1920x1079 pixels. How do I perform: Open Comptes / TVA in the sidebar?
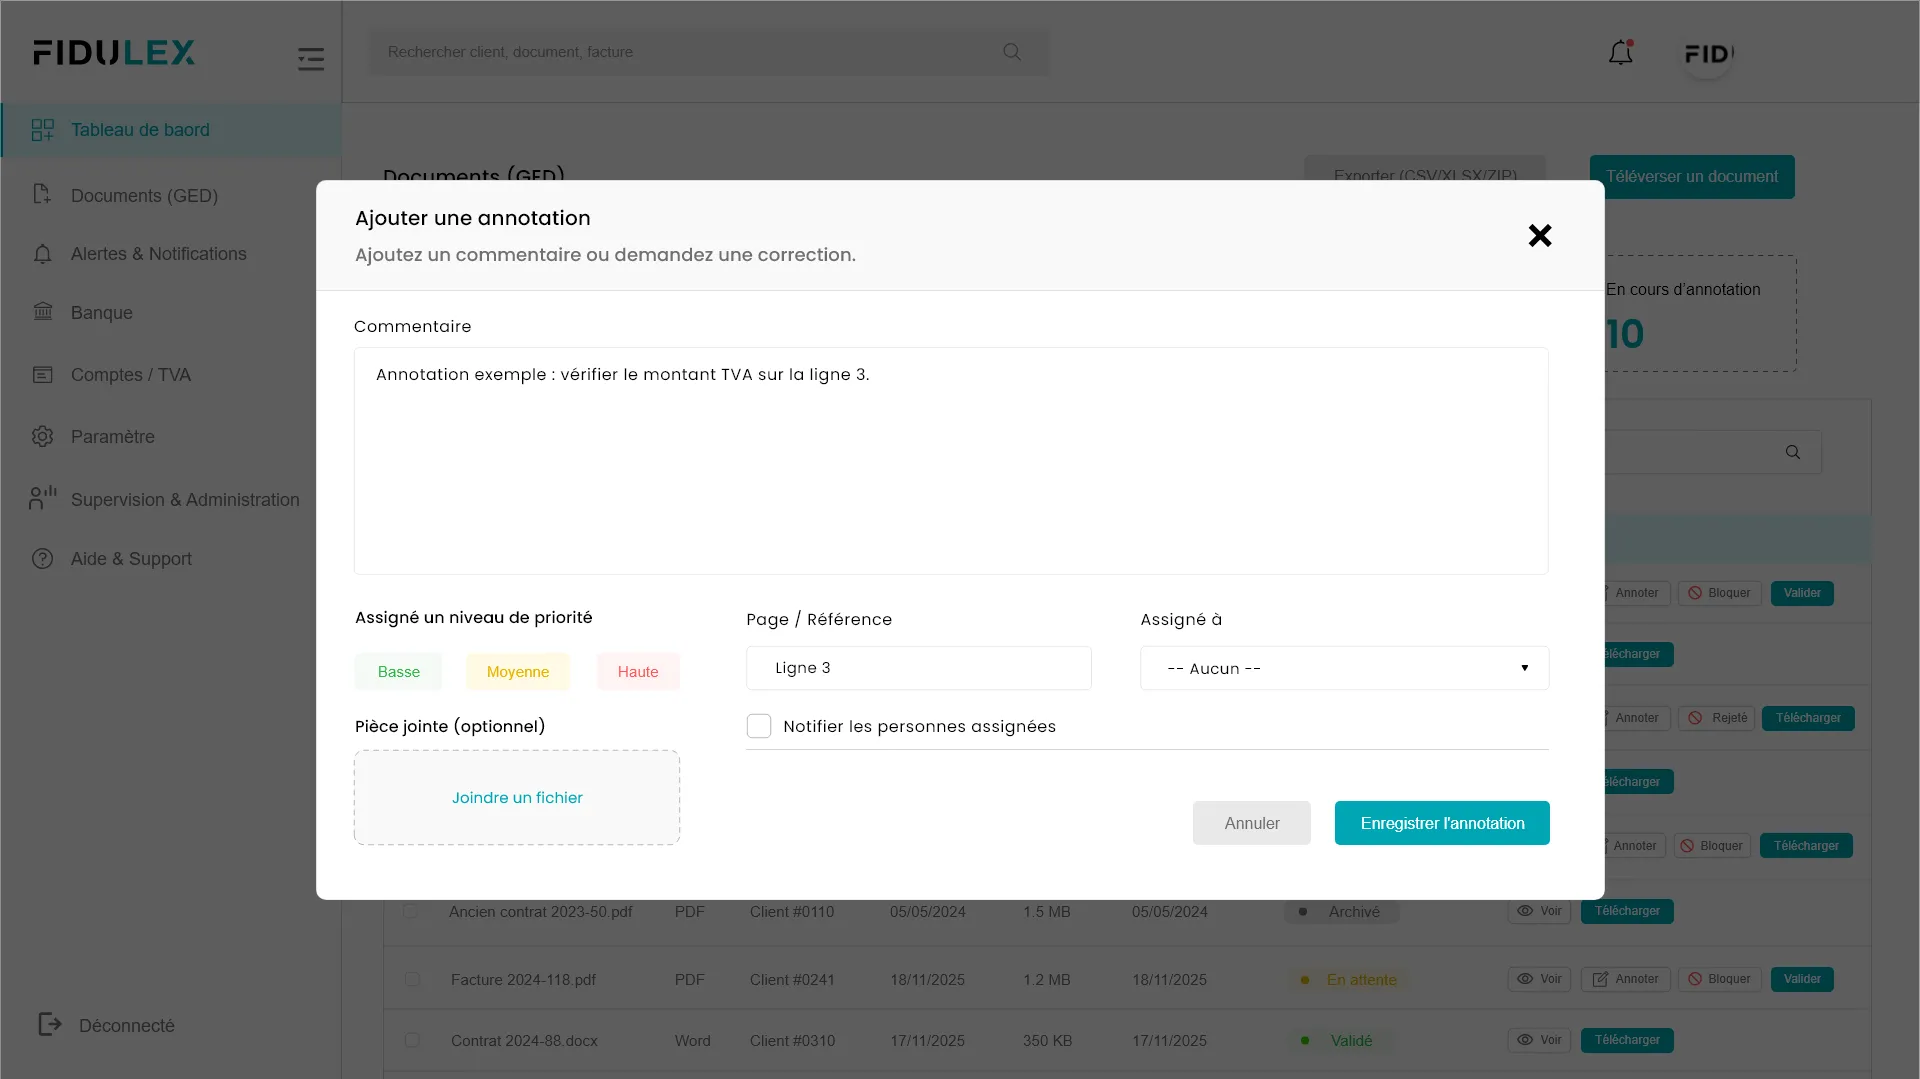130,375
